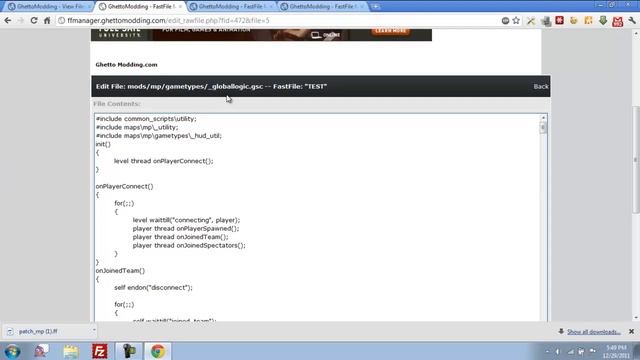Click the system clock in the tray
640x360 pixels.
pyautogui.click(x=617, y=351)
